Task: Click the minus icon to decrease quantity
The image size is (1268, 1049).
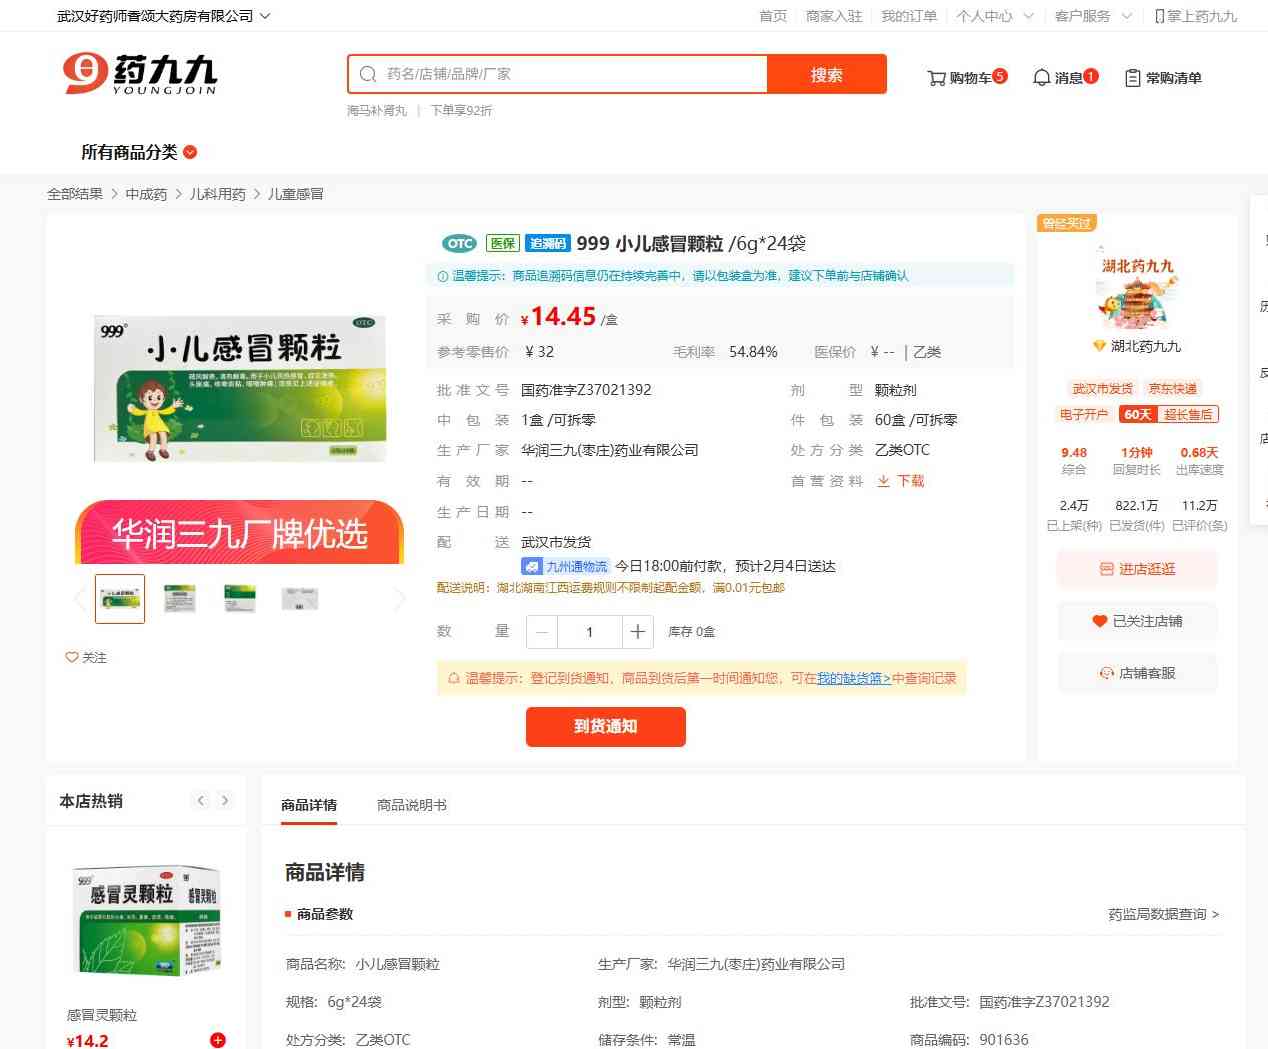Action: [542, 632]
